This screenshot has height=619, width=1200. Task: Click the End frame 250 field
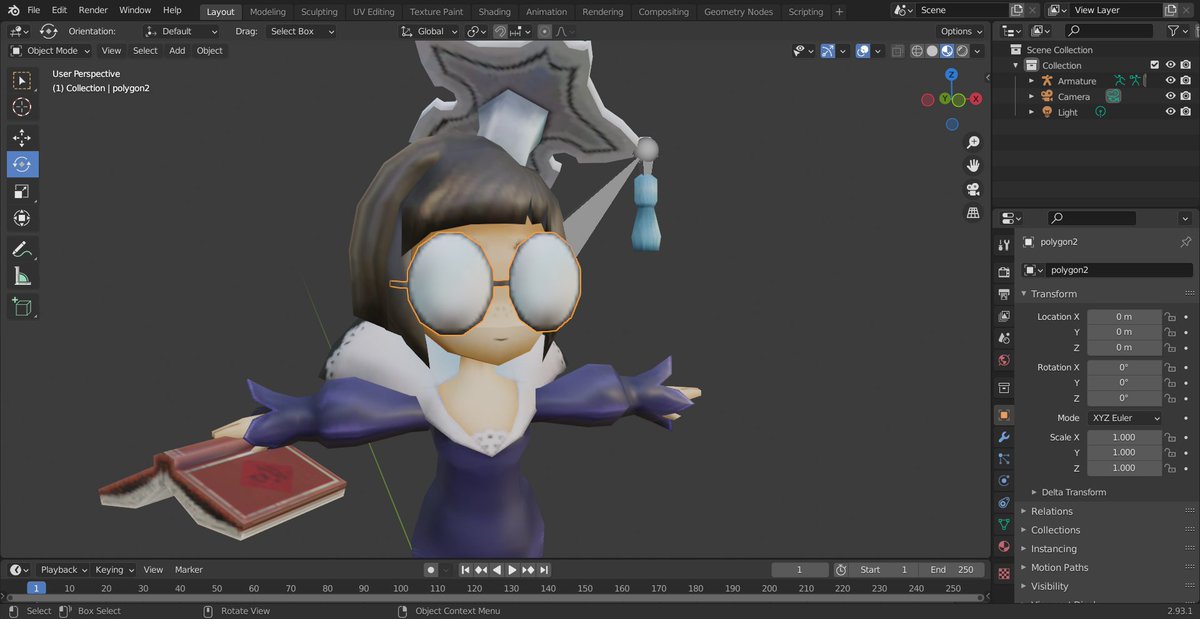952,570
